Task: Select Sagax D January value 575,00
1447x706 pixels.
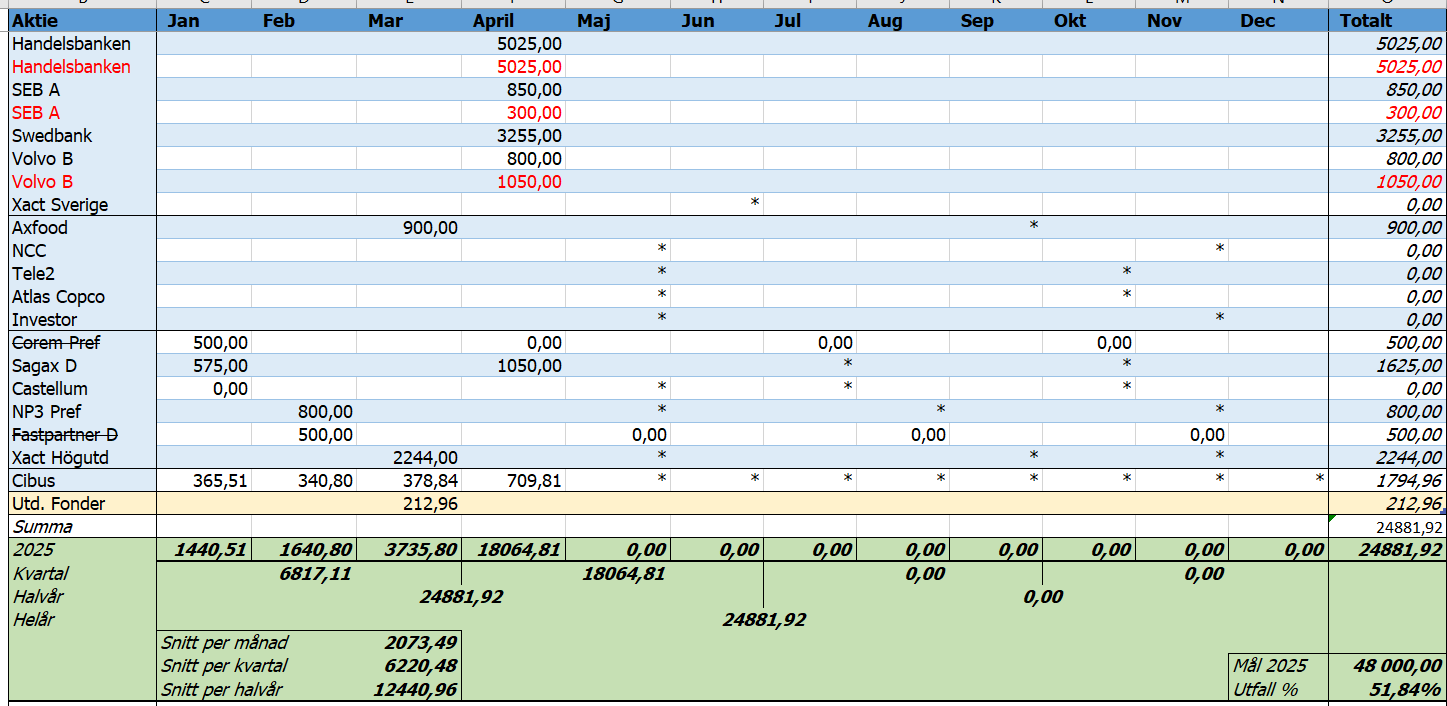Action: pyautogui.click(x=220, y=366)
